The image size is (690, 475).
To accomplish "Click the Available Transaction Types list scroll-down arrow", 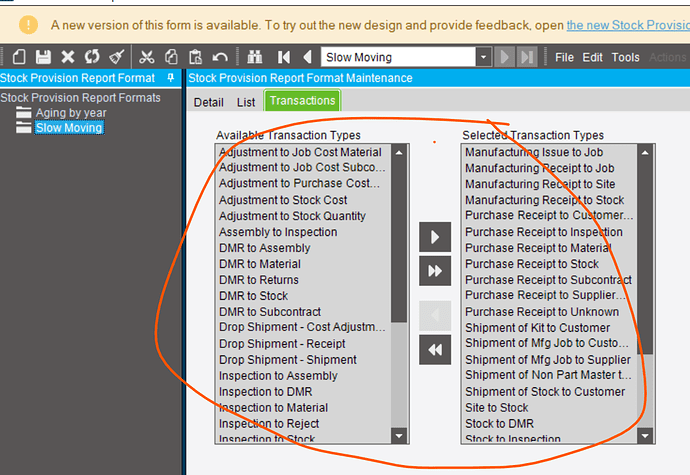I will (x=399, y=436).
